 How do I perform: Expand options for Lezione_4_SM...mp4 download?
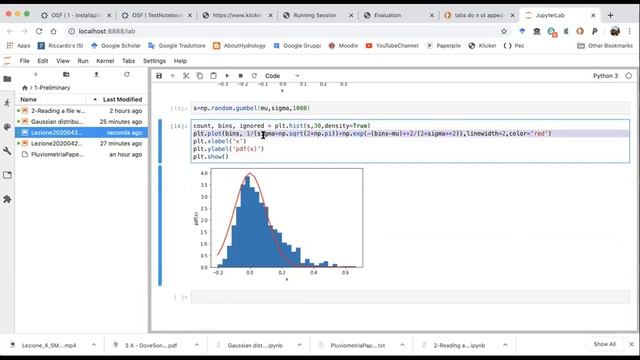point(93,345)
